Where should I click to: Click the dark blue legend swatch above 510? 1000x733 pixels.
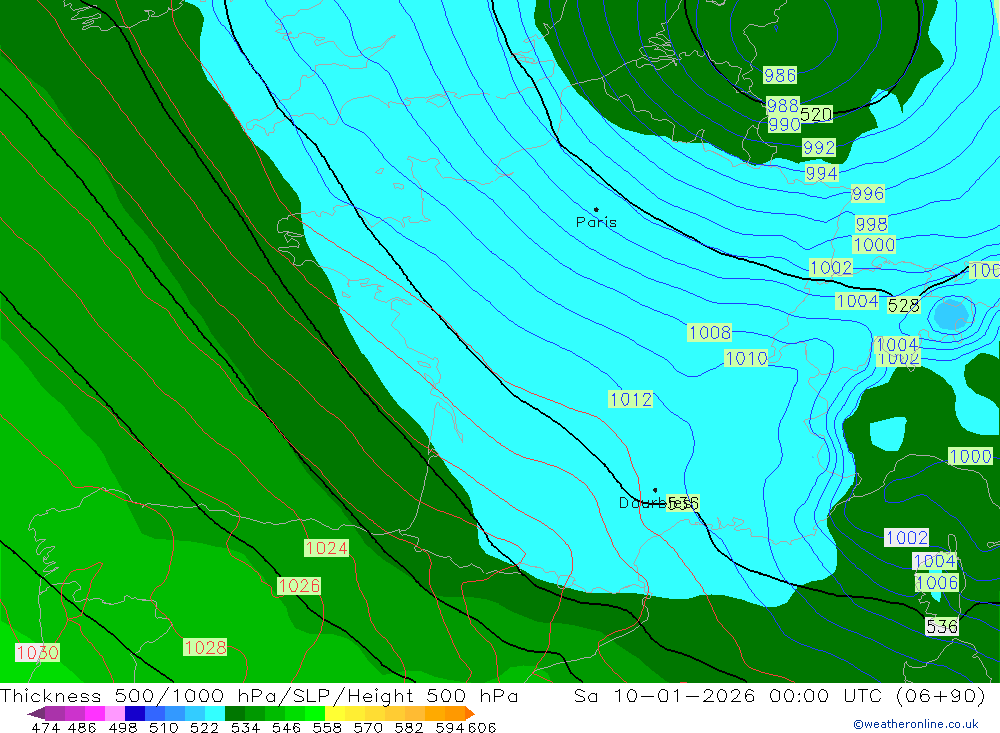[135, 713]
